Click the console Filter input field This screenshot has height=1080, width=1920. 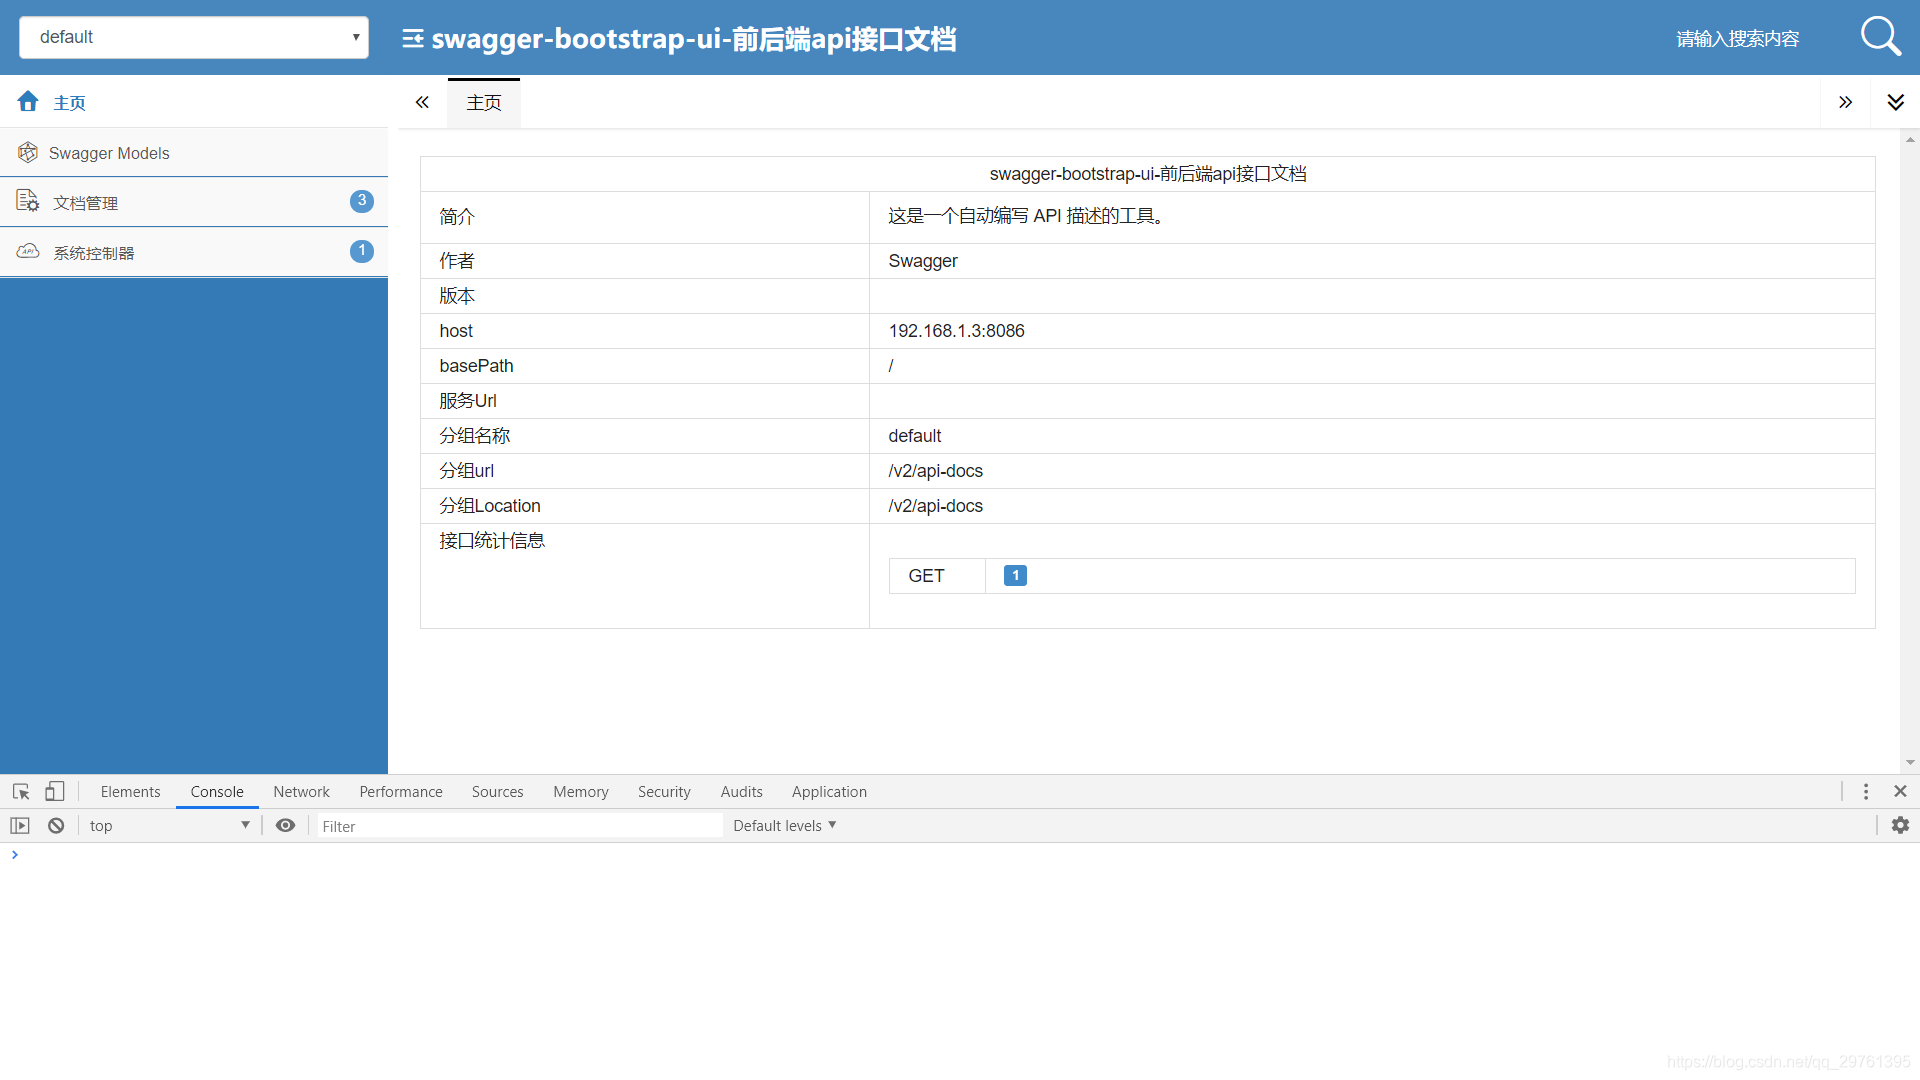(520, 826)
